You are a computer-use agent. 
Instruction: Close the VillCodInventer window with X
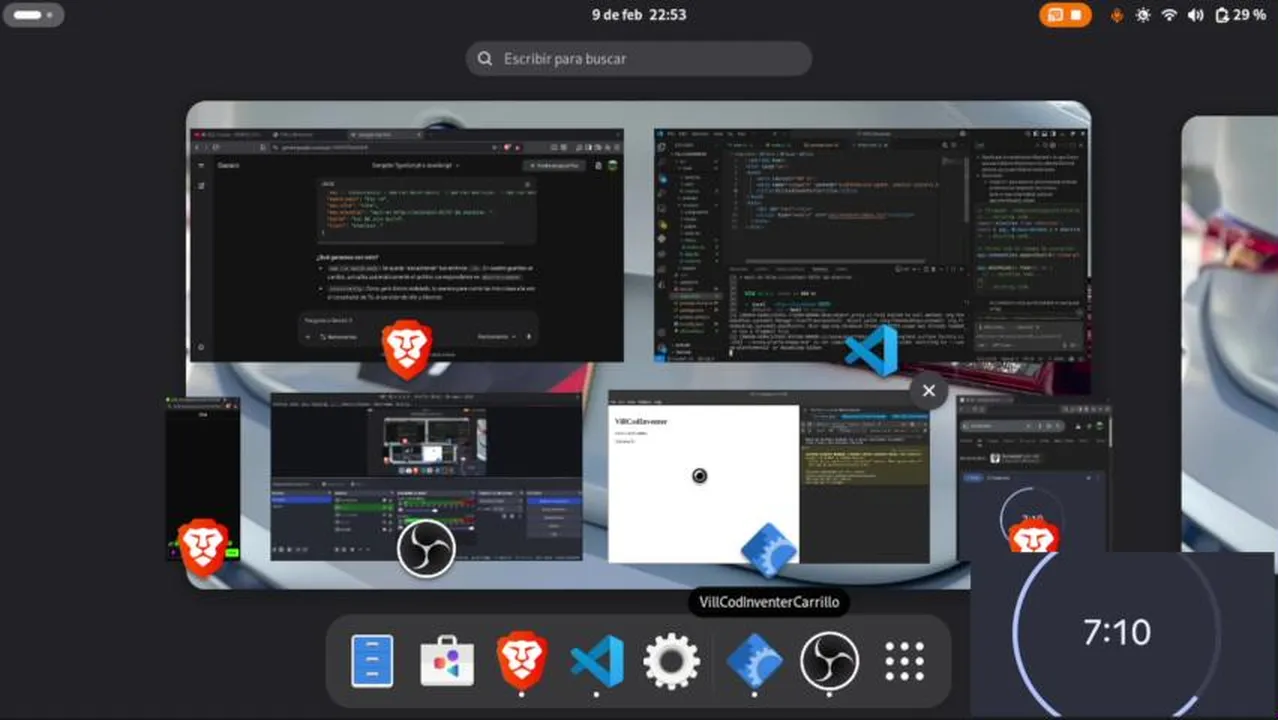click(x=928, y=391)
